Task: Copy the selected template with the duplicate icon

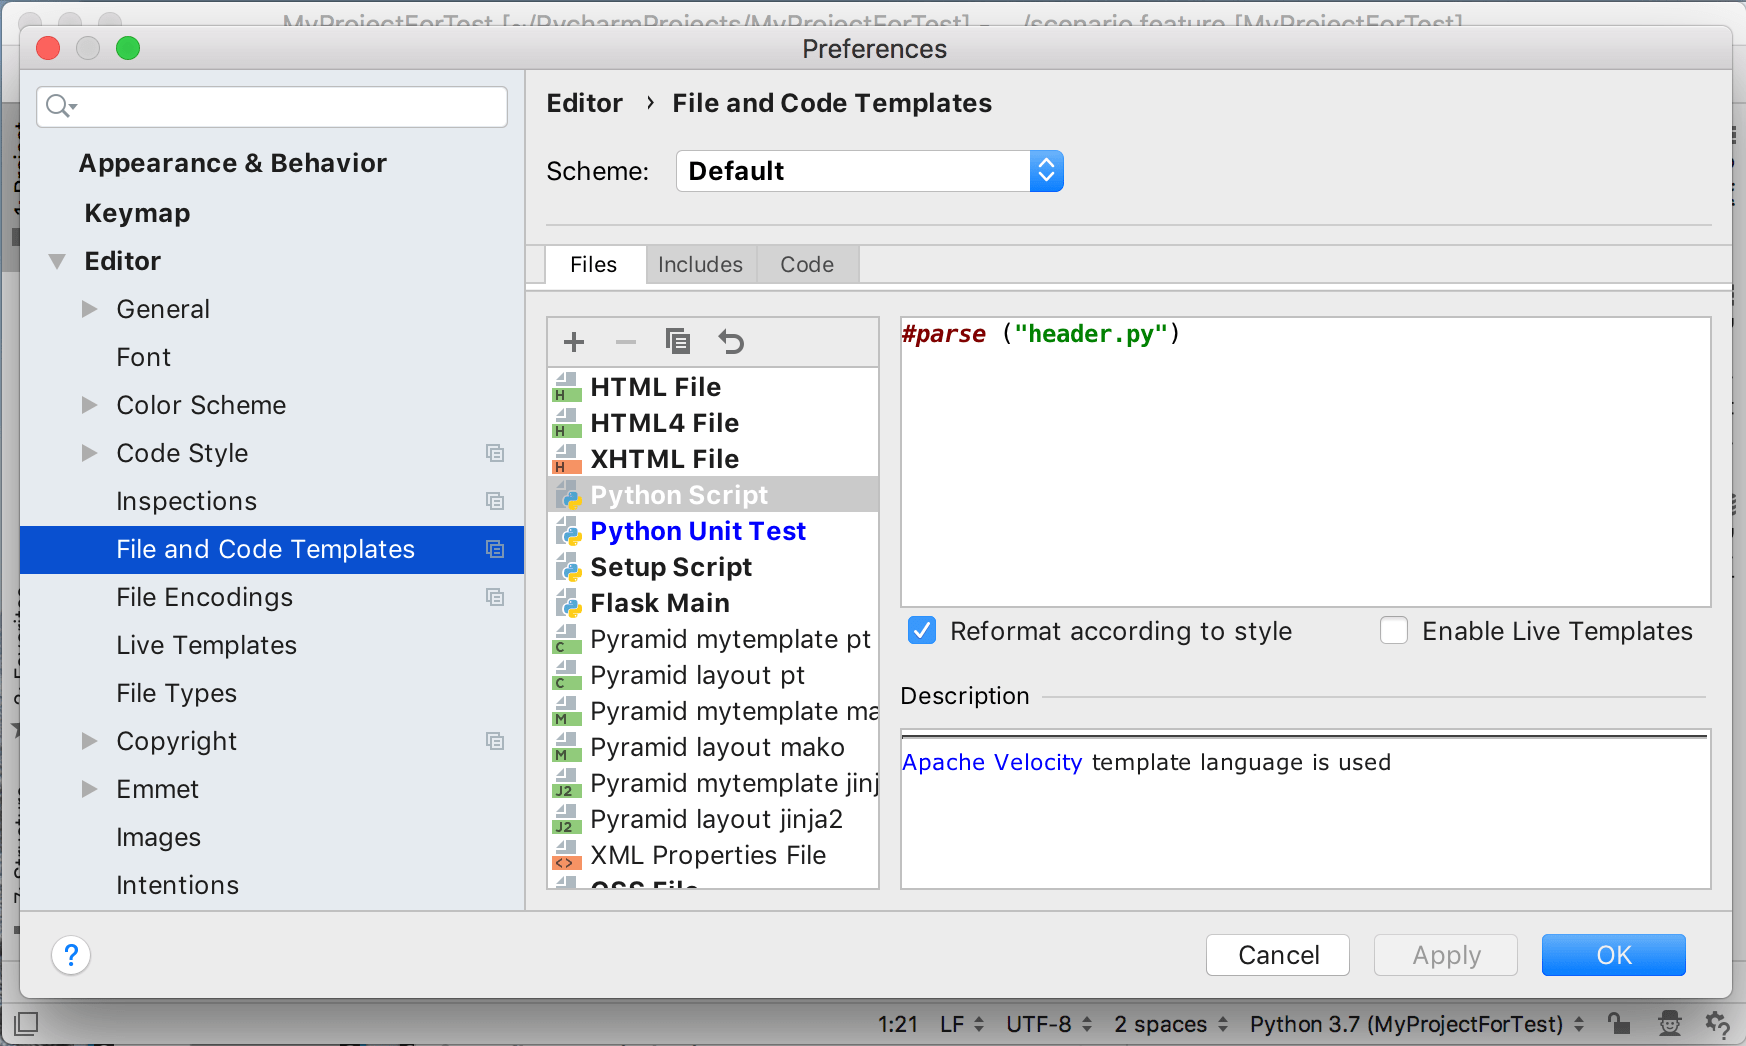Action: [x=679, y=341]
